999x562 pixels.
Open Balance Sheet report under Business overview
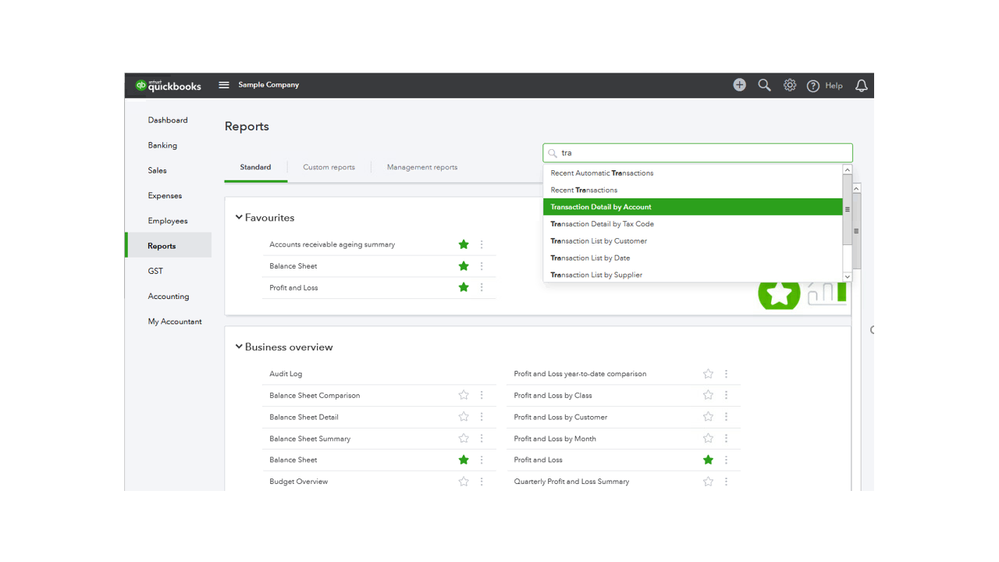(x=293, y=460)
